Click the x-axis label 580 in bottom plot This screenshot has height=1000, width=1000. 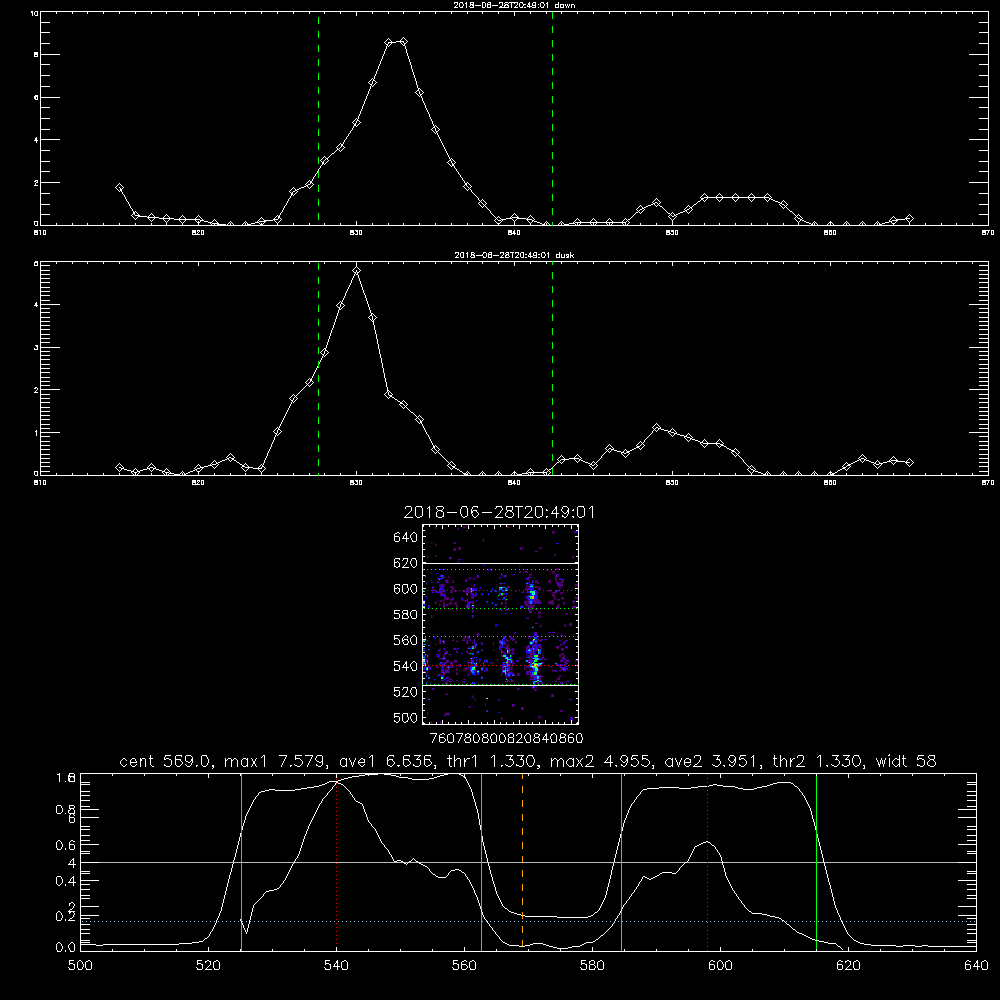[592, 966]
